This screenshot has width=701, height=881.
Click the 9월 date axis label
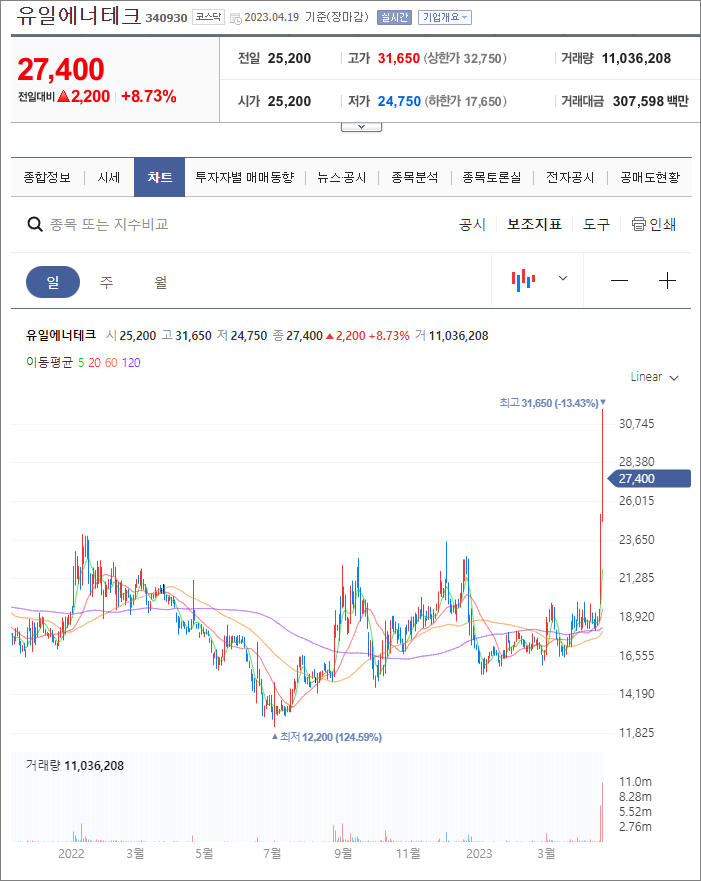click(343, 853)
